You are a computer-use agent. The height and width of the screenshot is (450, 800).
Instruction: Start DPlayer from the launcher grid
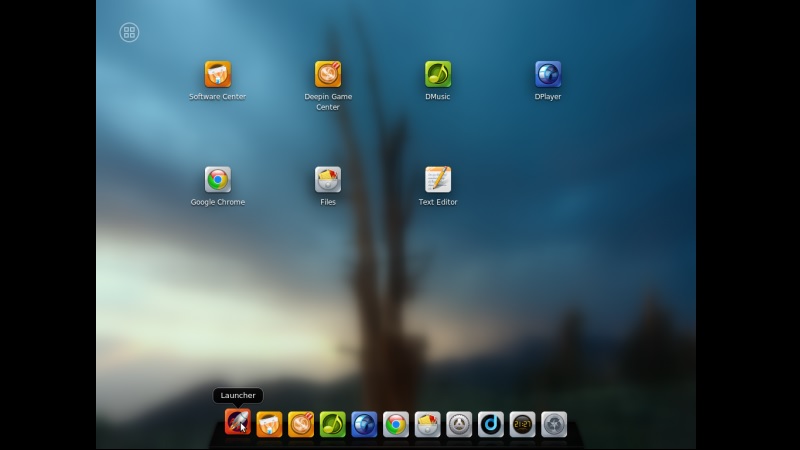pos(548,75)
